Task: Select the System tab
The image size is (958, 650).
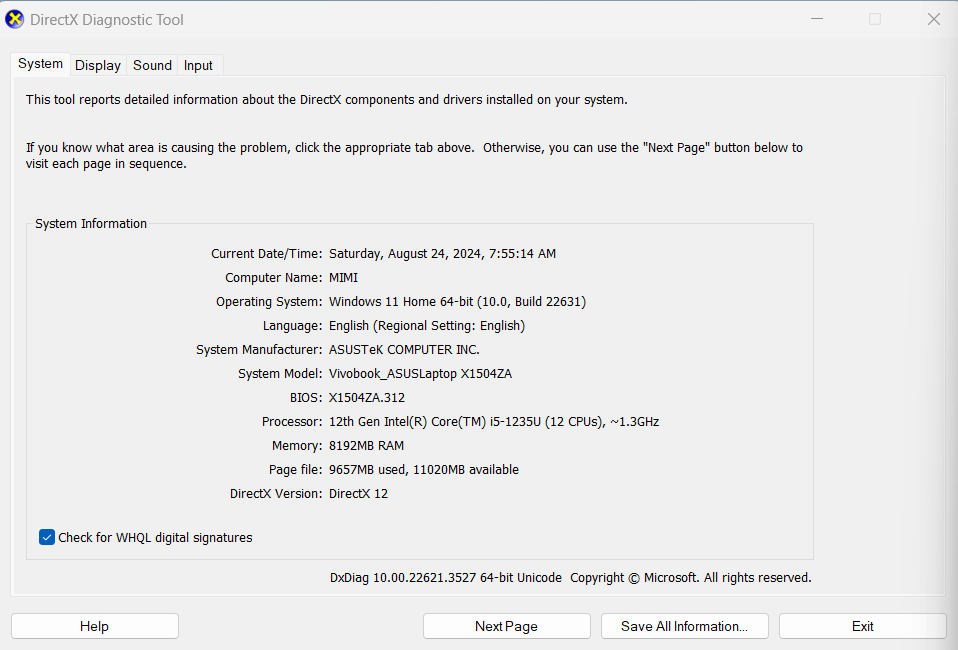Action: tap(40, 64)
